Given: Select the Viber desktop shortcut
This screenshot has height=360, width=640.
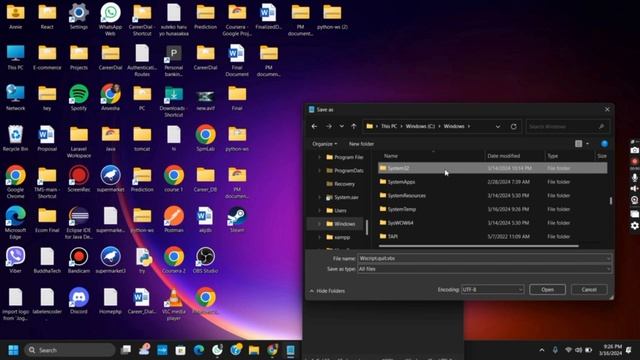Looking at the screenshot, I should pyautogui.click(x=16, y=260).
